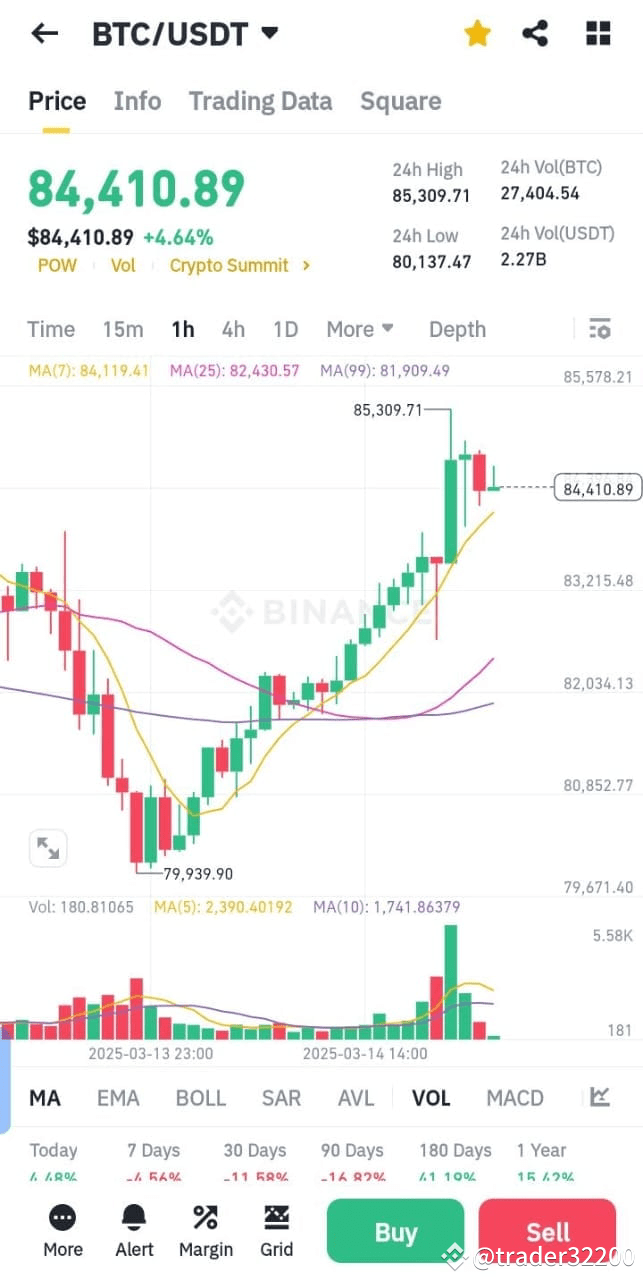Image resolution: width=643 pixels, height=1280 pixels.
Task: Open the apps grid icon top right
Action: coord(597,33)
